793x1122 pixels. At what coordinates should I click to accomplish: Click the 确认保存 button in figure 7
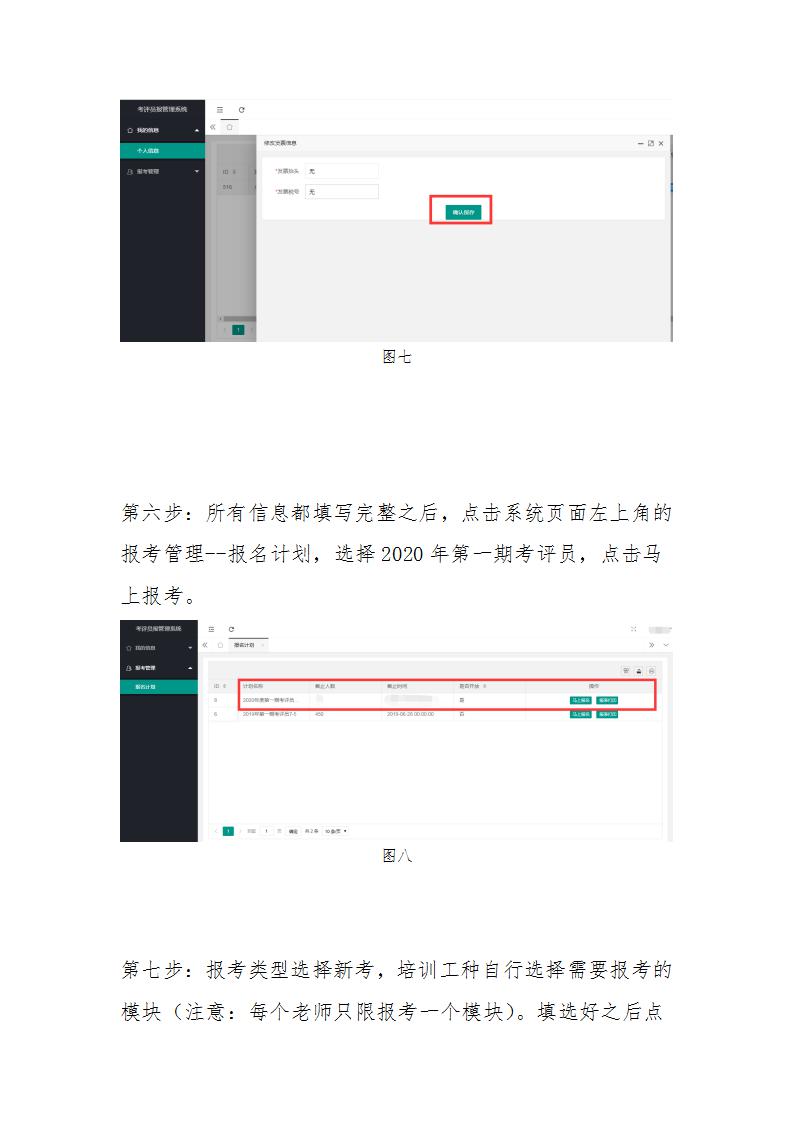[463, 212]
